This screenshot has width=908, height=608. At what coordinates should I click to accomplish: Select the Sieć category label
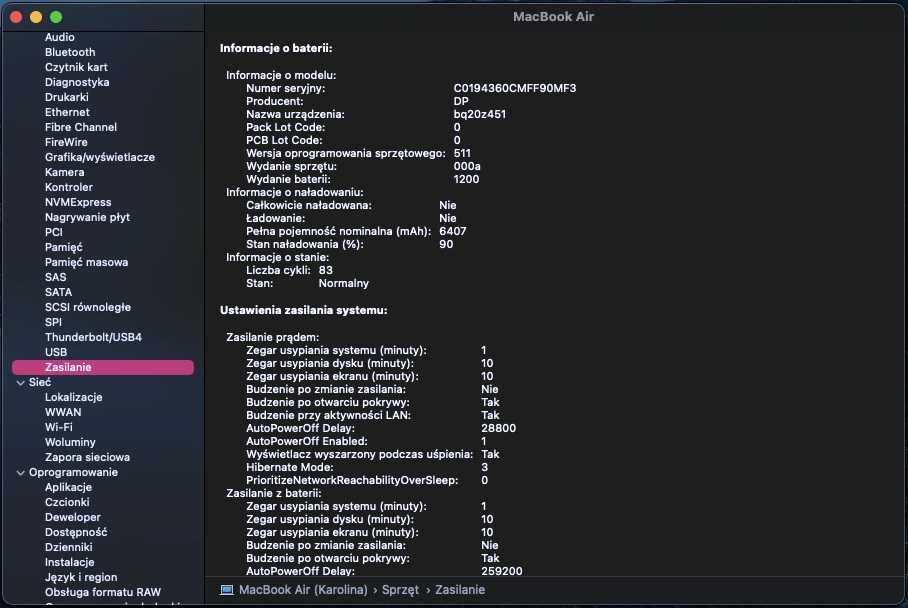[x=40, y=382]
